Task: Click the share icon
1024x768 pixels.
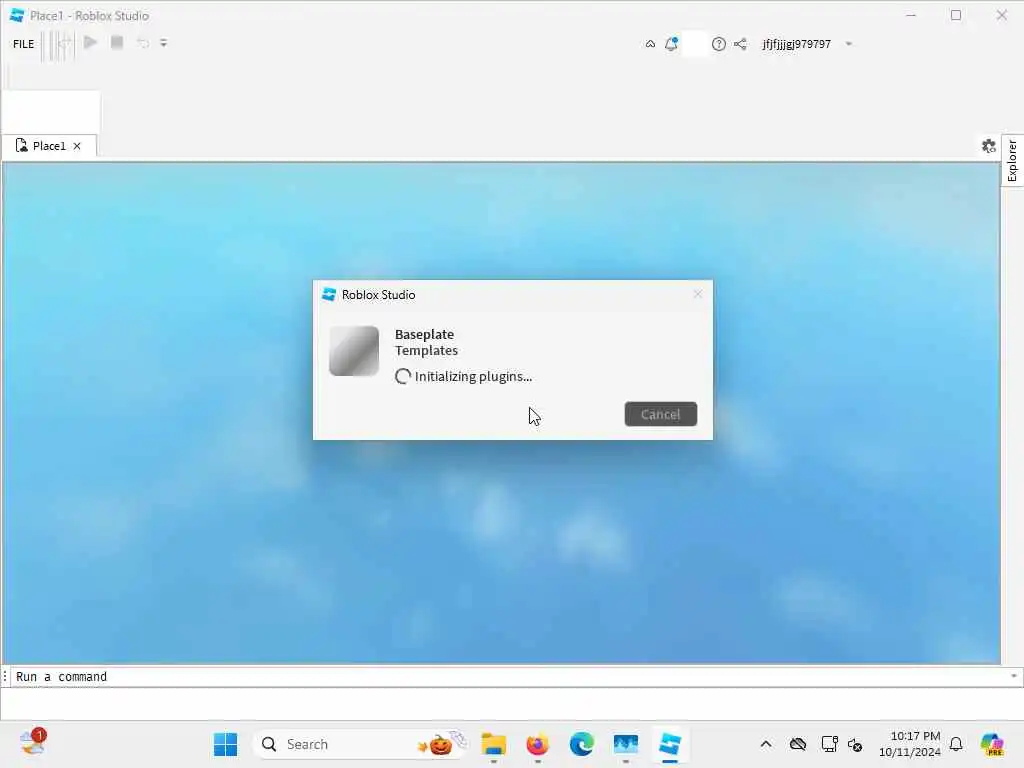Action: click(740, 44)
